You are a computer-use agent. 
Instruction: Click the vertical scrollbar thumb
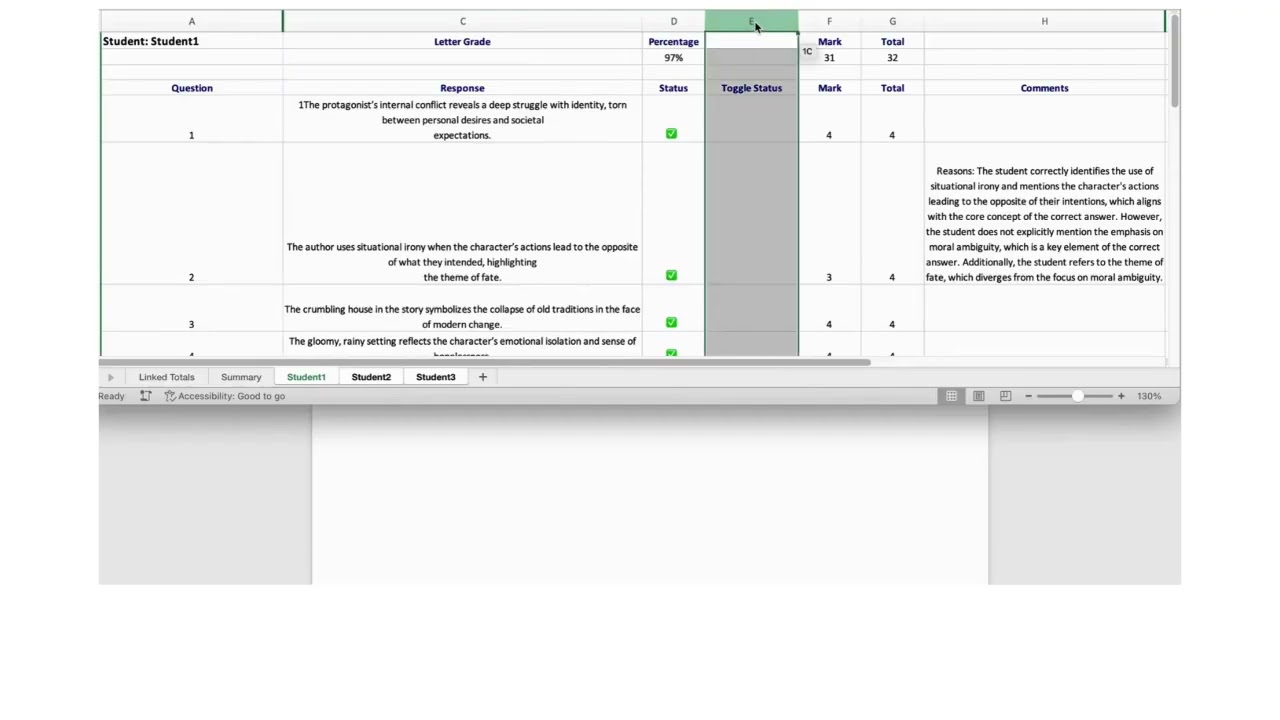(x=1175, y=60)
